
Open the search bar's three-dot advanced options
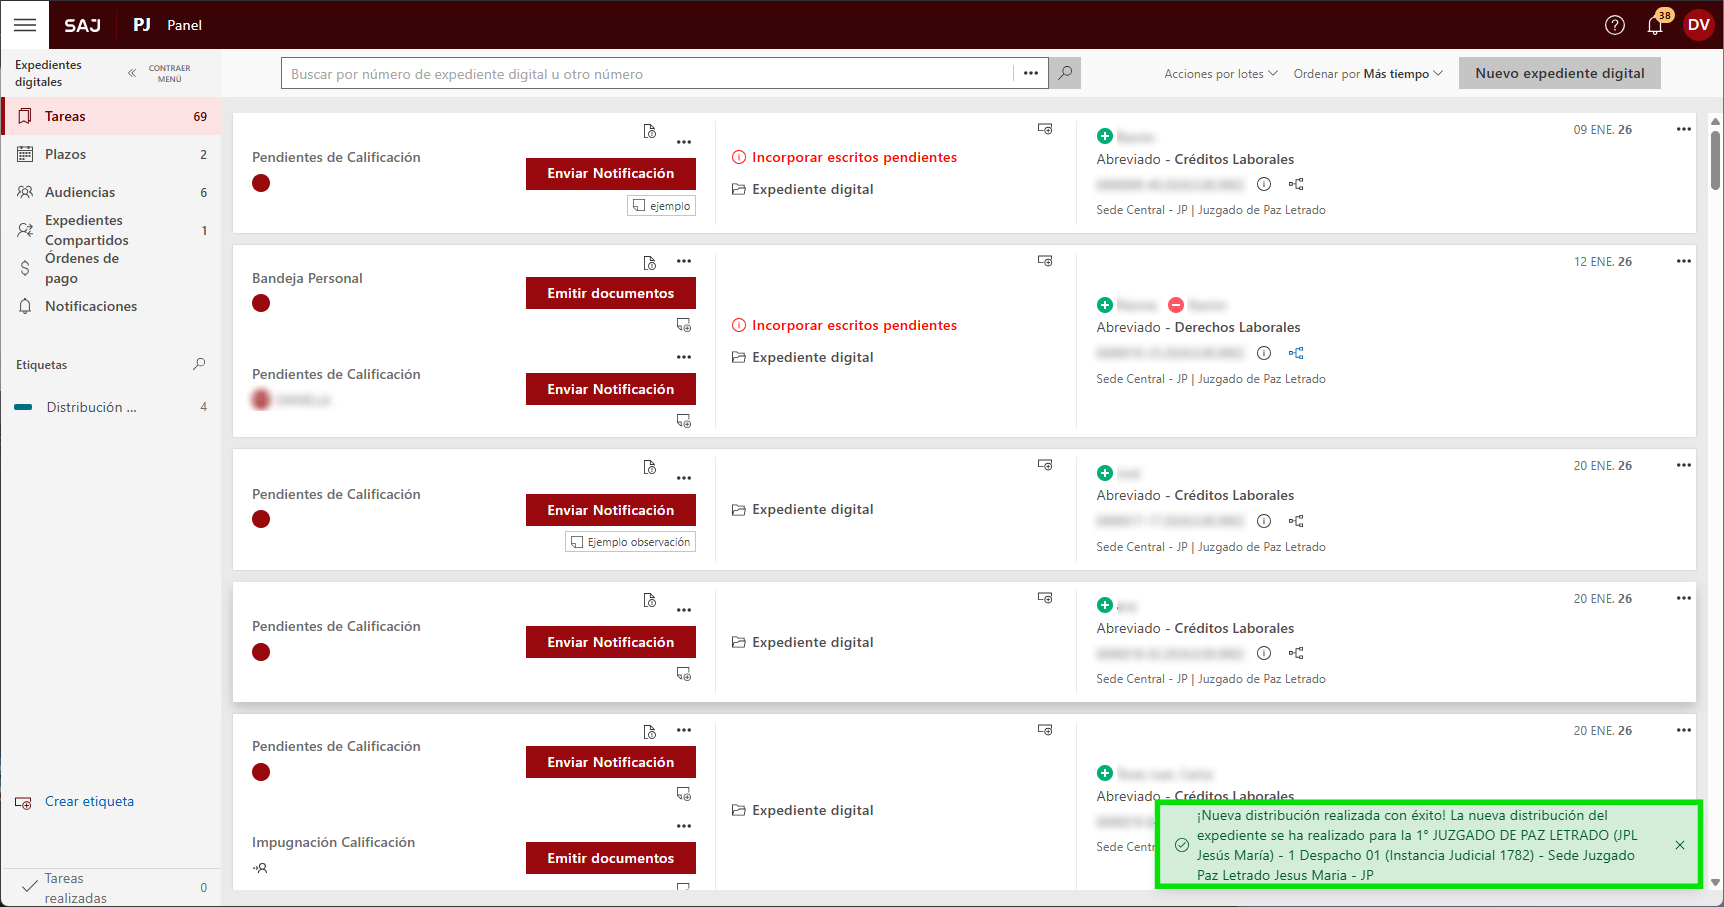point(1031,73)
